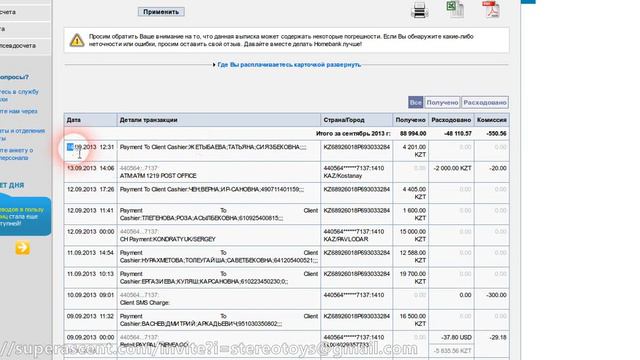Switch to the Расходовано filter tab
This screenshot has width=640, height=360.
point(485,102)
